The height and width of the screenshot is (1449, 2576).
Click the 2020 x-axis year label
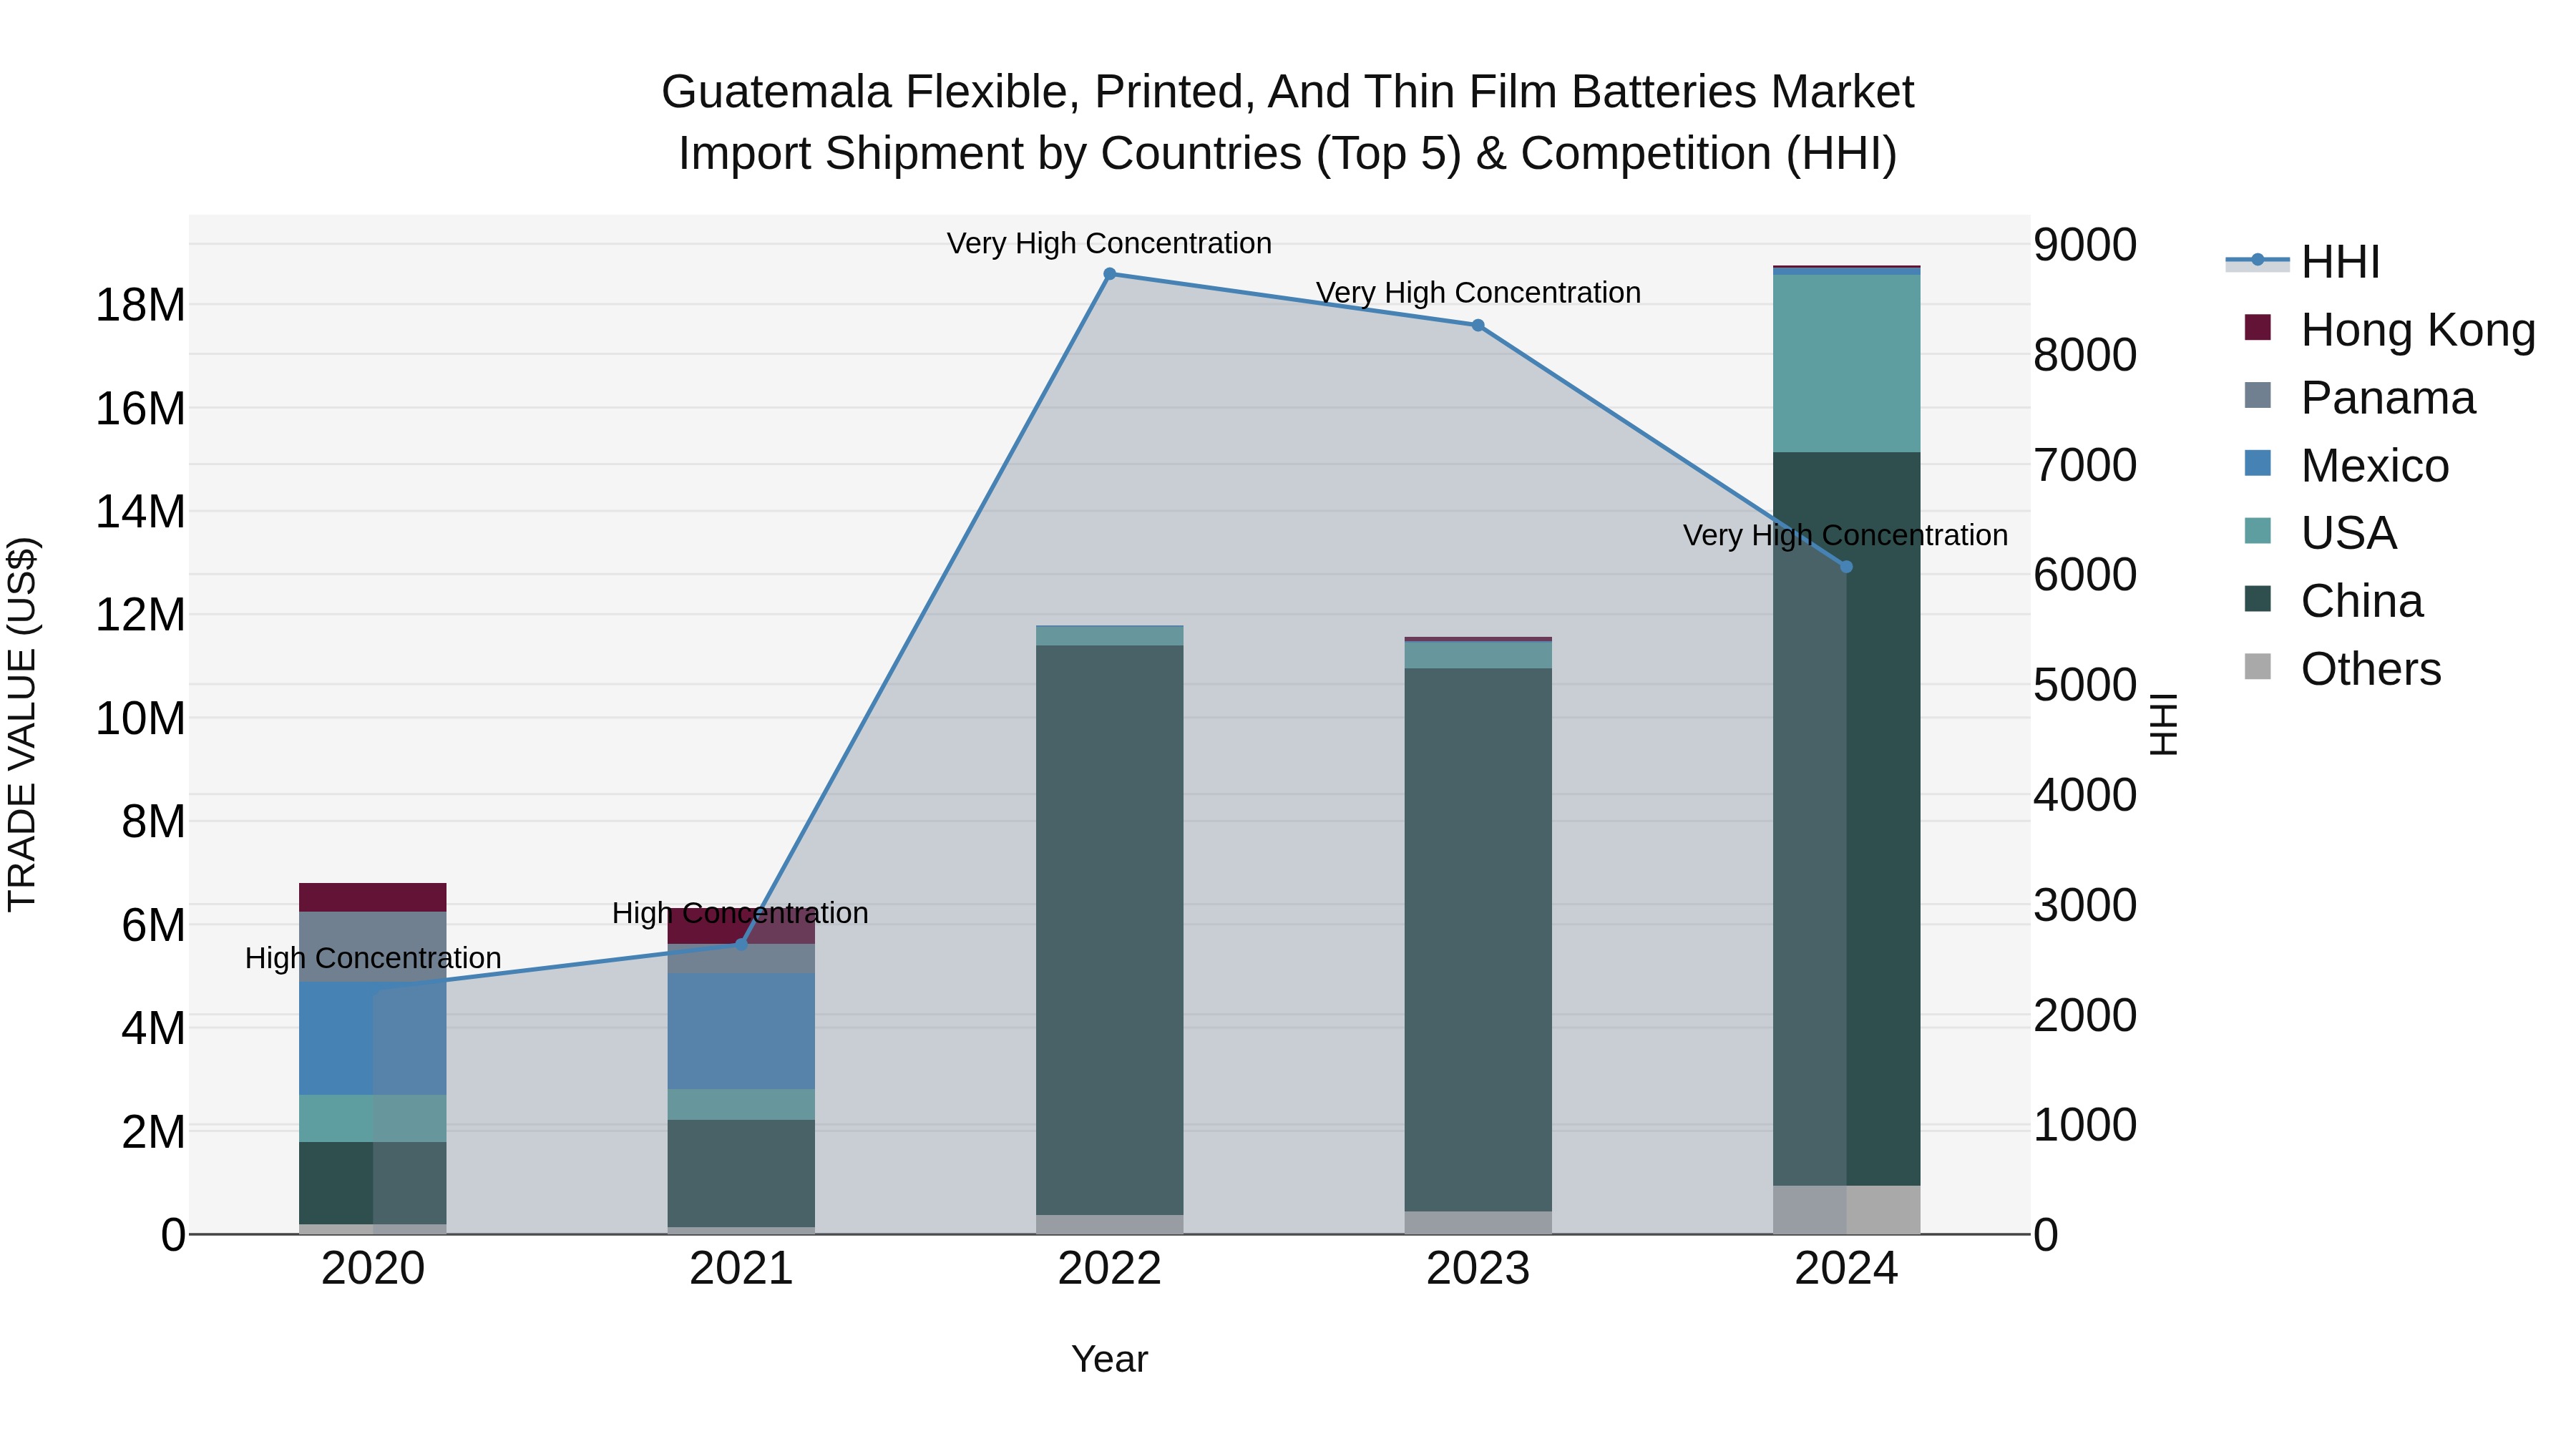click(x=373, y=1269)
